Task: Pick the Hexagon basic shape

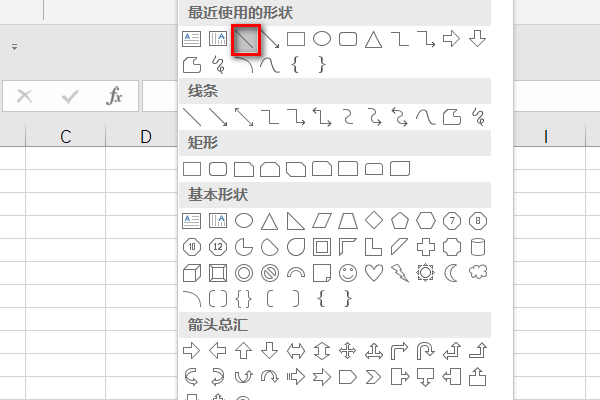Action: [426, 221]
